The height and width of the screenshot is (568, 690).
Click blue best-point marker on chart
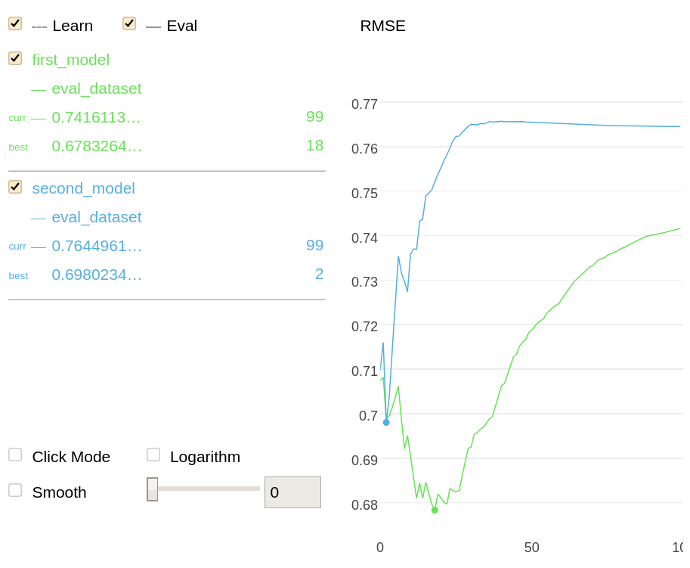coord(386,422)
